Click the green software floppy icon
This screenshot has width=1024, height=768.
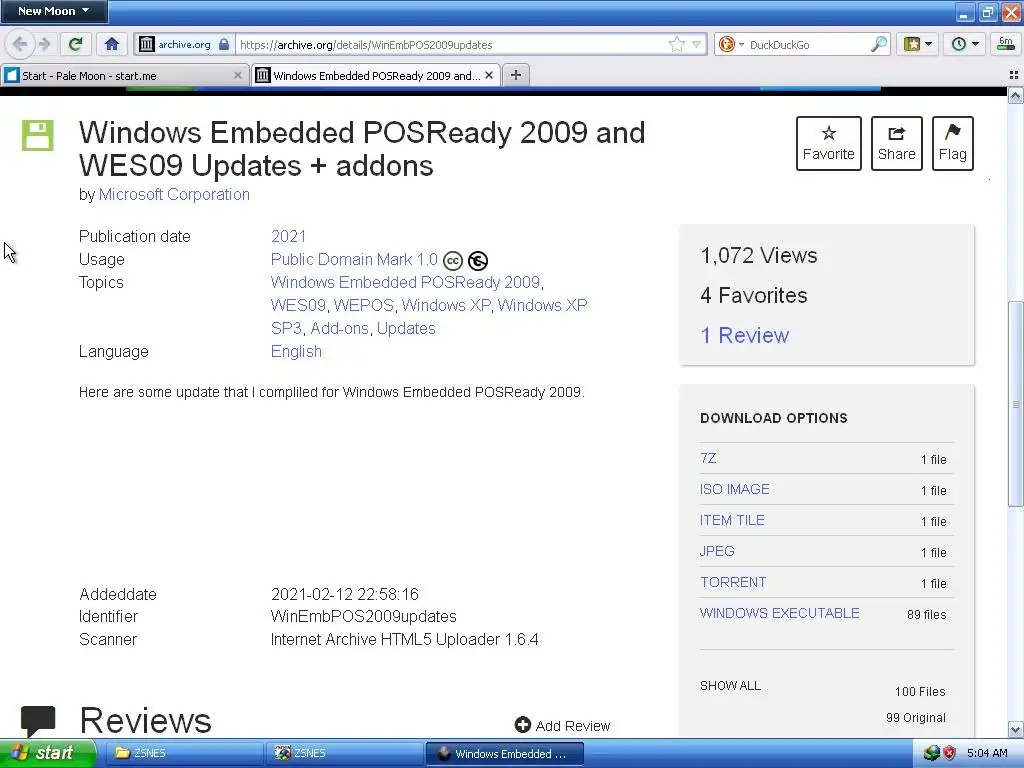click(x=38, y=135)
